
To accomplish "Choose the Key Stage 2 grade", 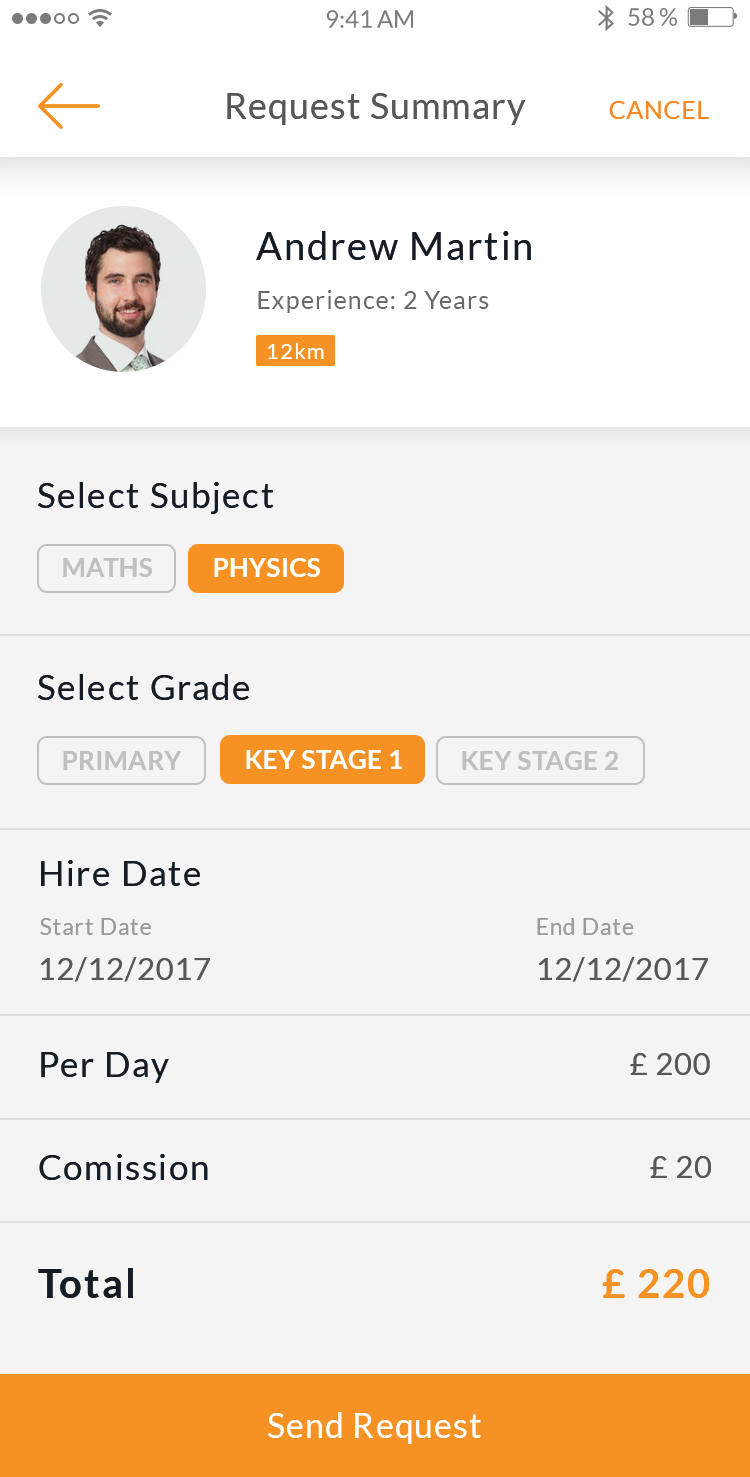I will click(540, 760).
